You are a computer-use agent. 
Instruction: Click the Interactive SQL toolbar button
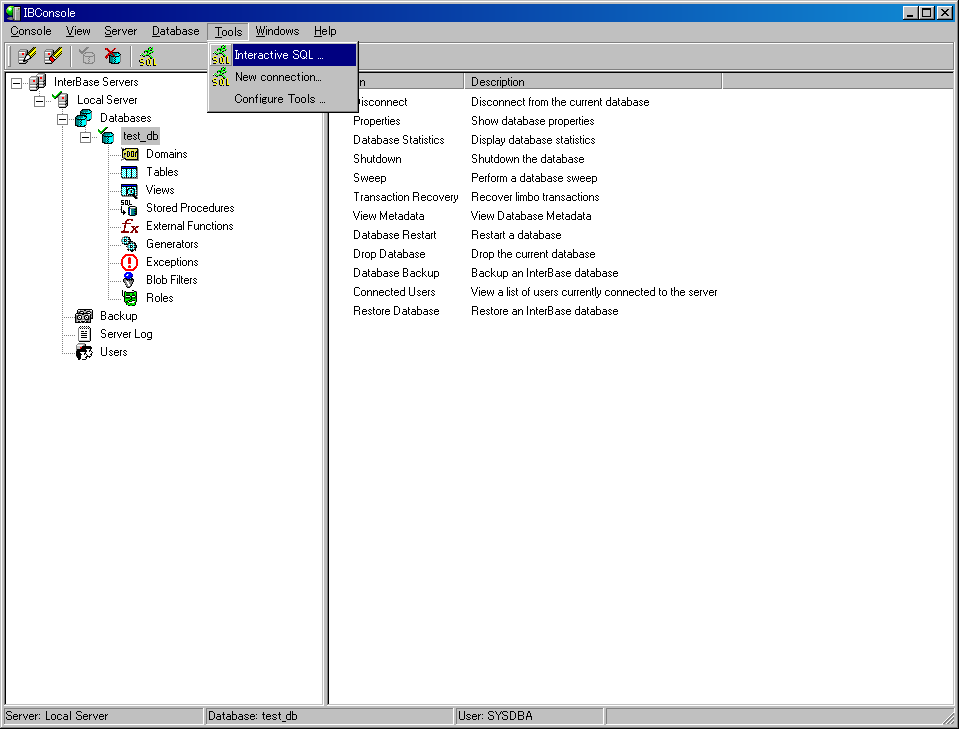pos(148,56)
